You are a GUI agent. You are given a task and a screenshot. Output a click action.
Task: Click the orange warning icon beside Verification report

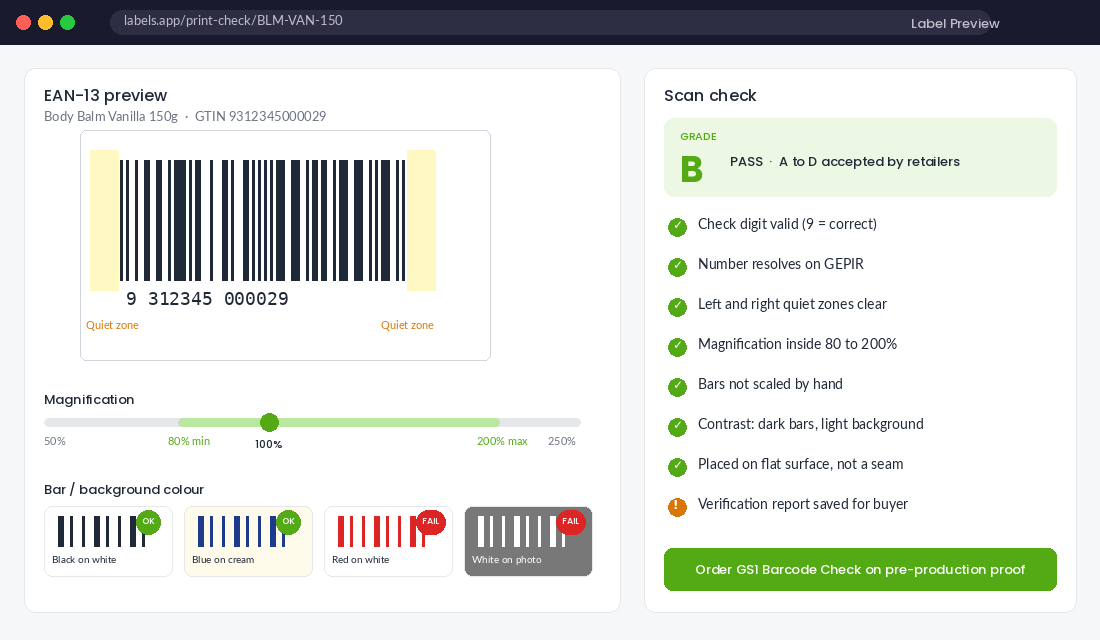(x=677, y=507)
